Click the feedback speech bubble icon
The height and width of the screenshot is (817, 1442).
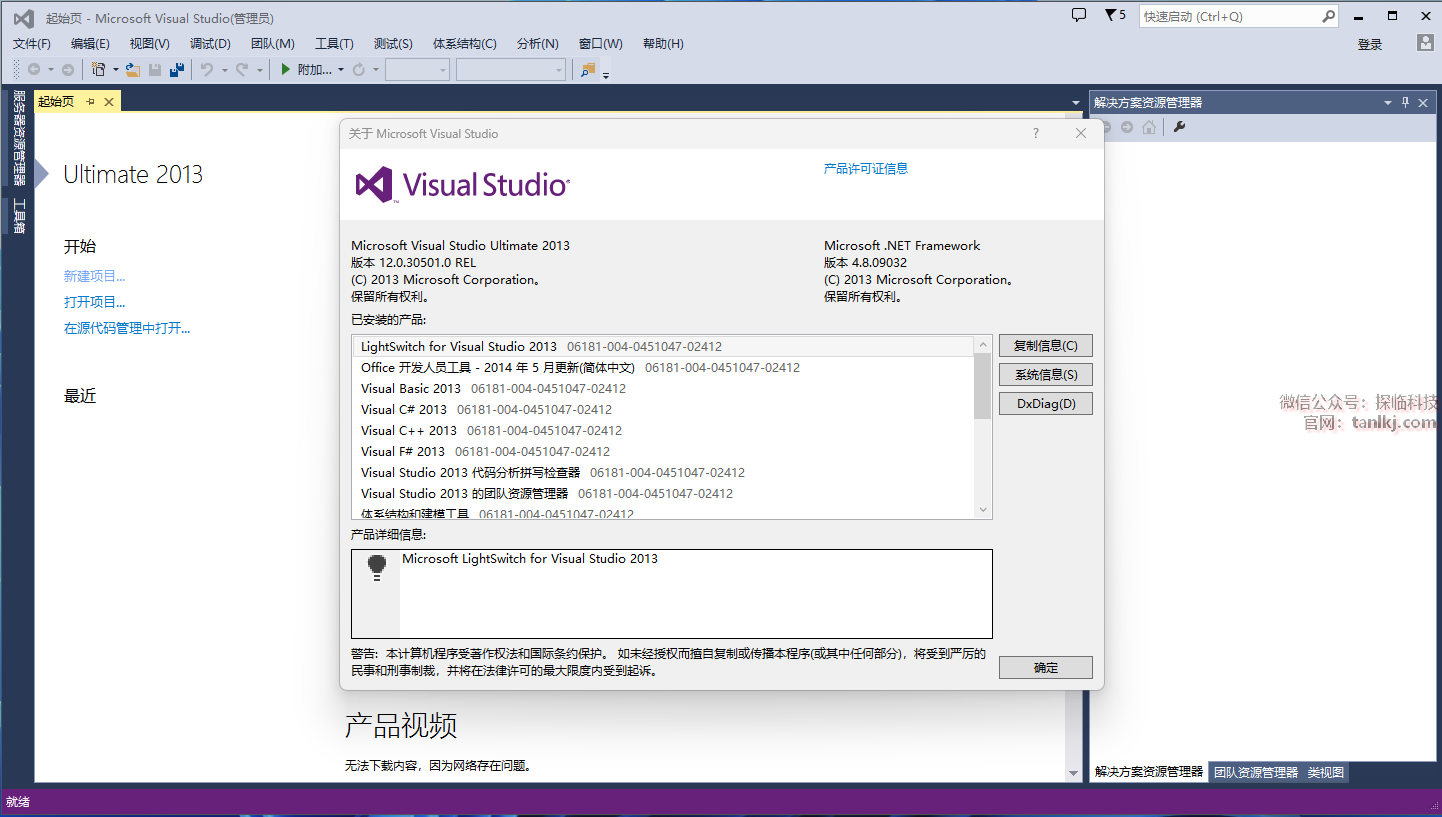pos(1078,15)
